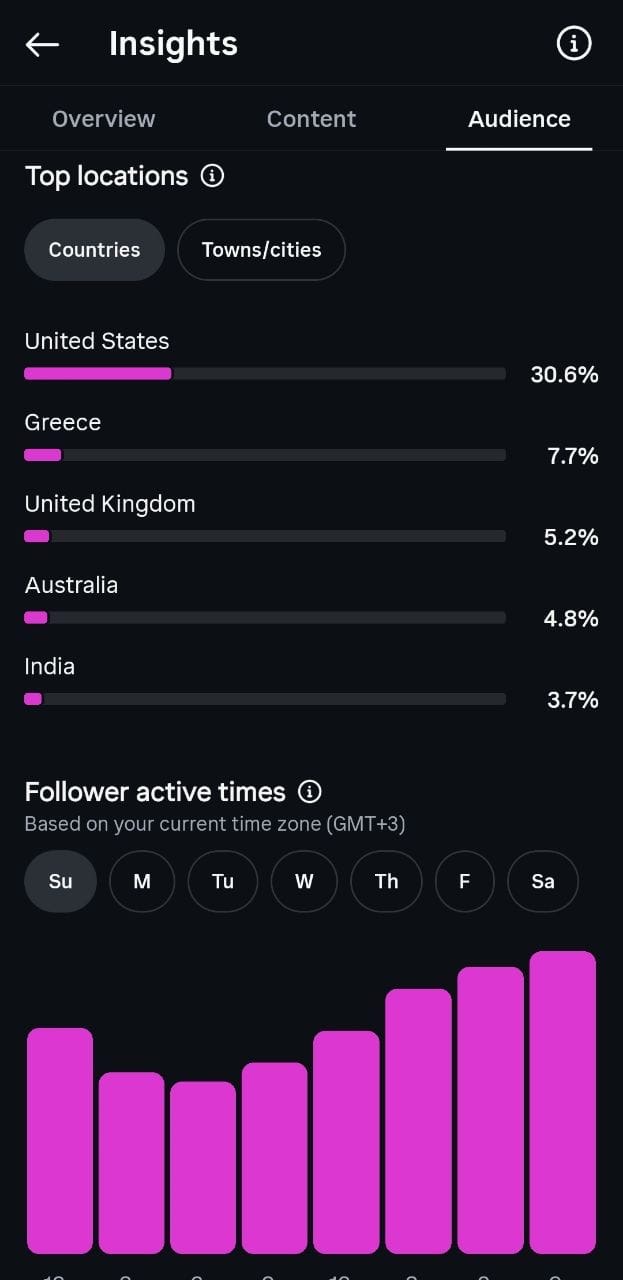Image resolution: width=623 pixels, height=1280 pixels.
Task: Pick the Sa day chip
Action: pyautogui.click(x=543, y=881)
